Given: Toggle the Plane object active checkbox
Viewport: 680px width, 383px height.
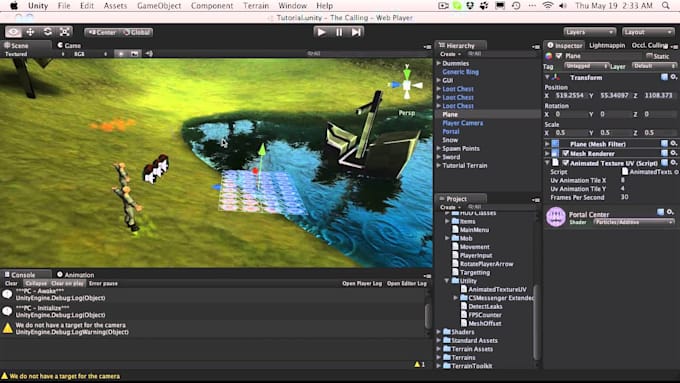Looking at the screenshot, I should click(x=559, y=56).
